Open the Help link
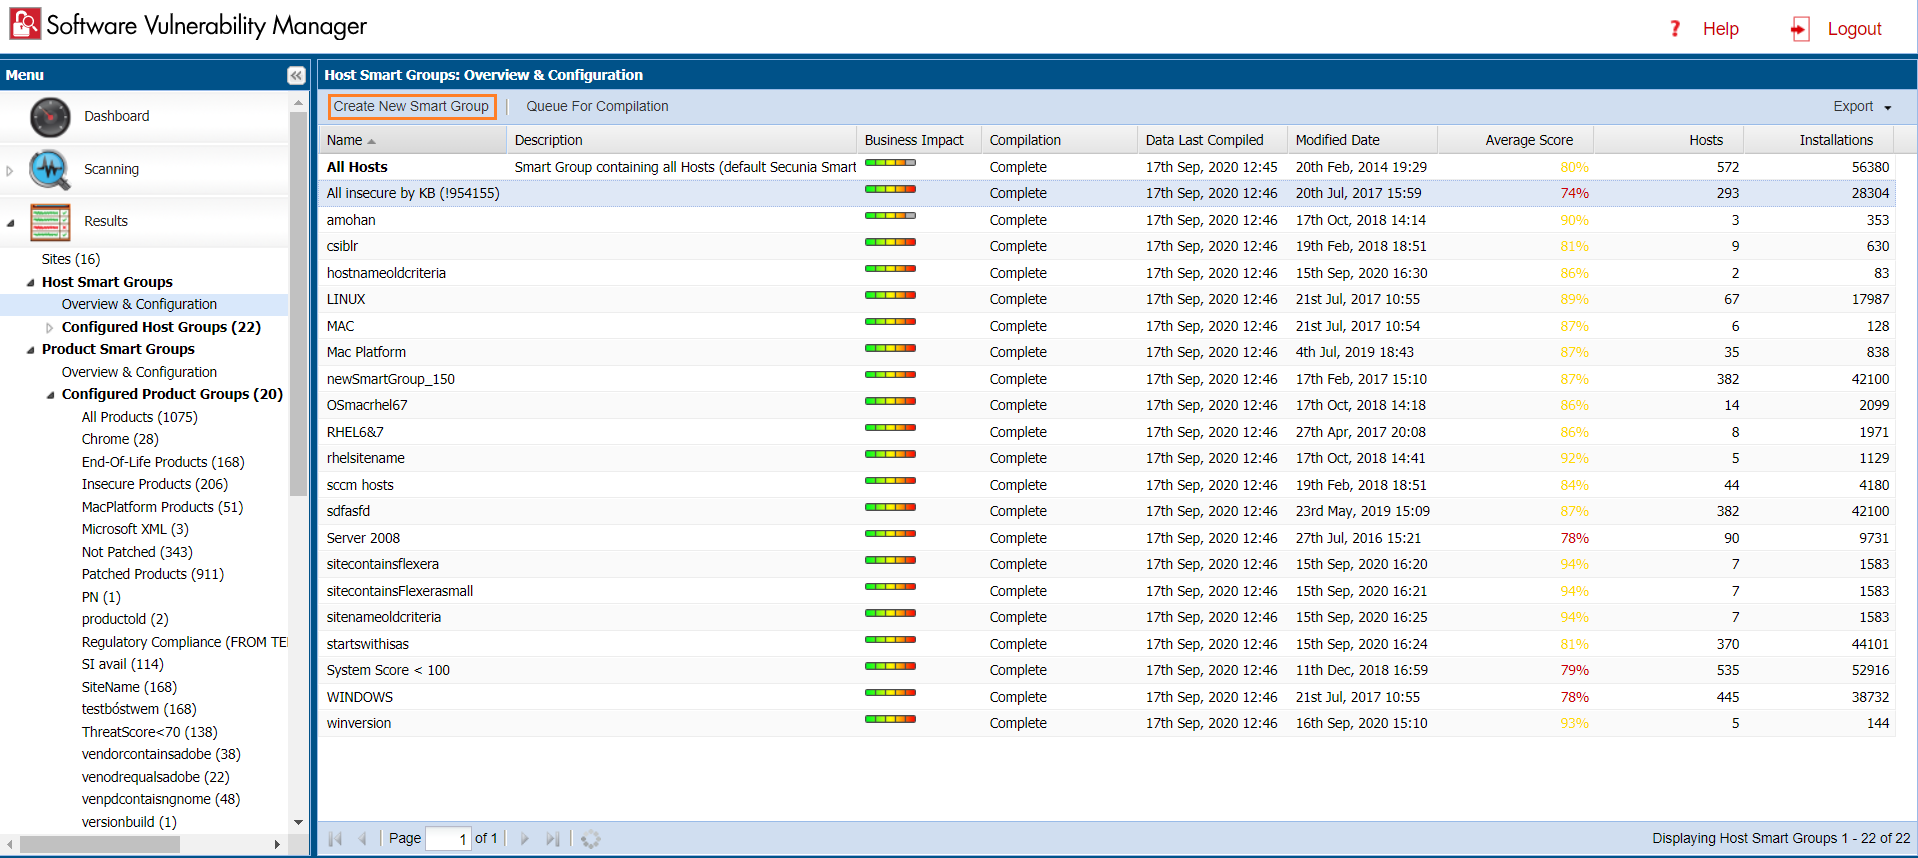The width and height of the screenshot is (1918, 858). pos(1720,29)
